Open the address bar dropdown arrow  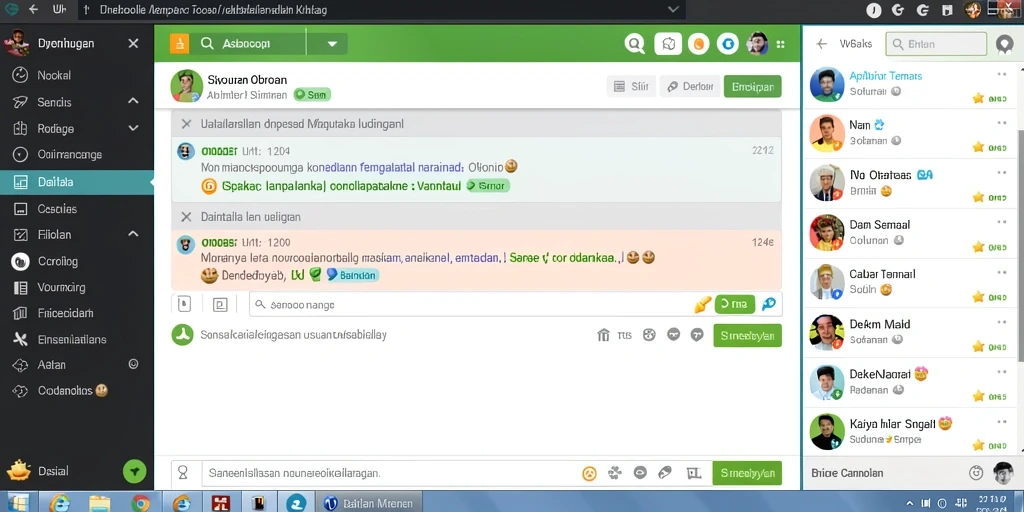click(673, 10)
